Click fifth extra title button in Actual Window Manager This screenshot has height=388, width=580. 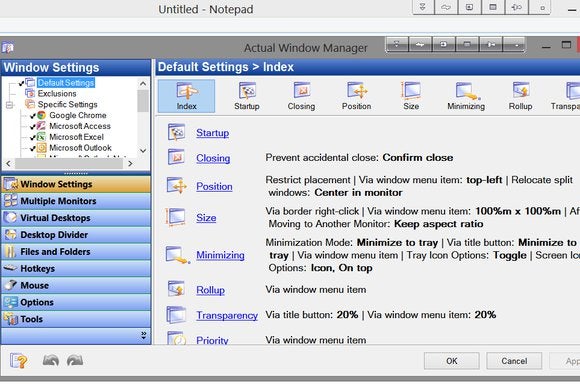(x=491, y=44)
